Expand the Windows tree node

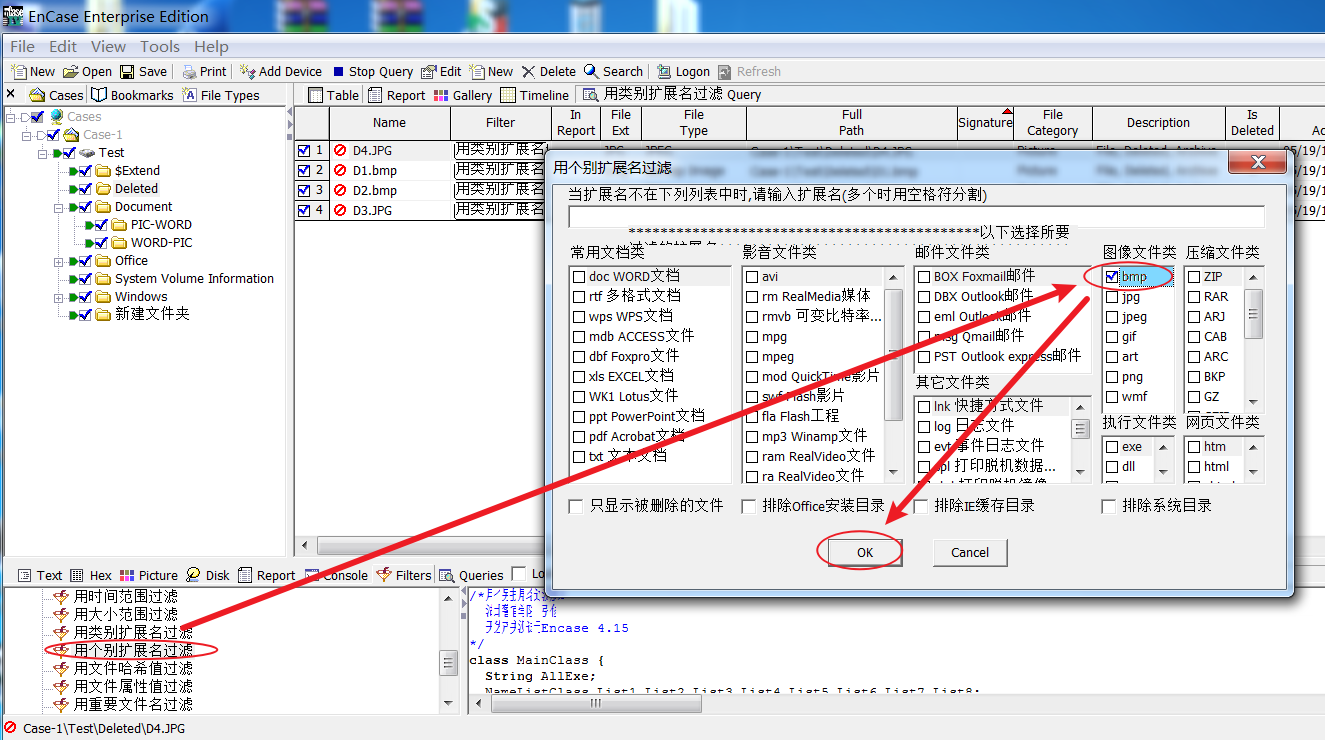coord(58,297)
